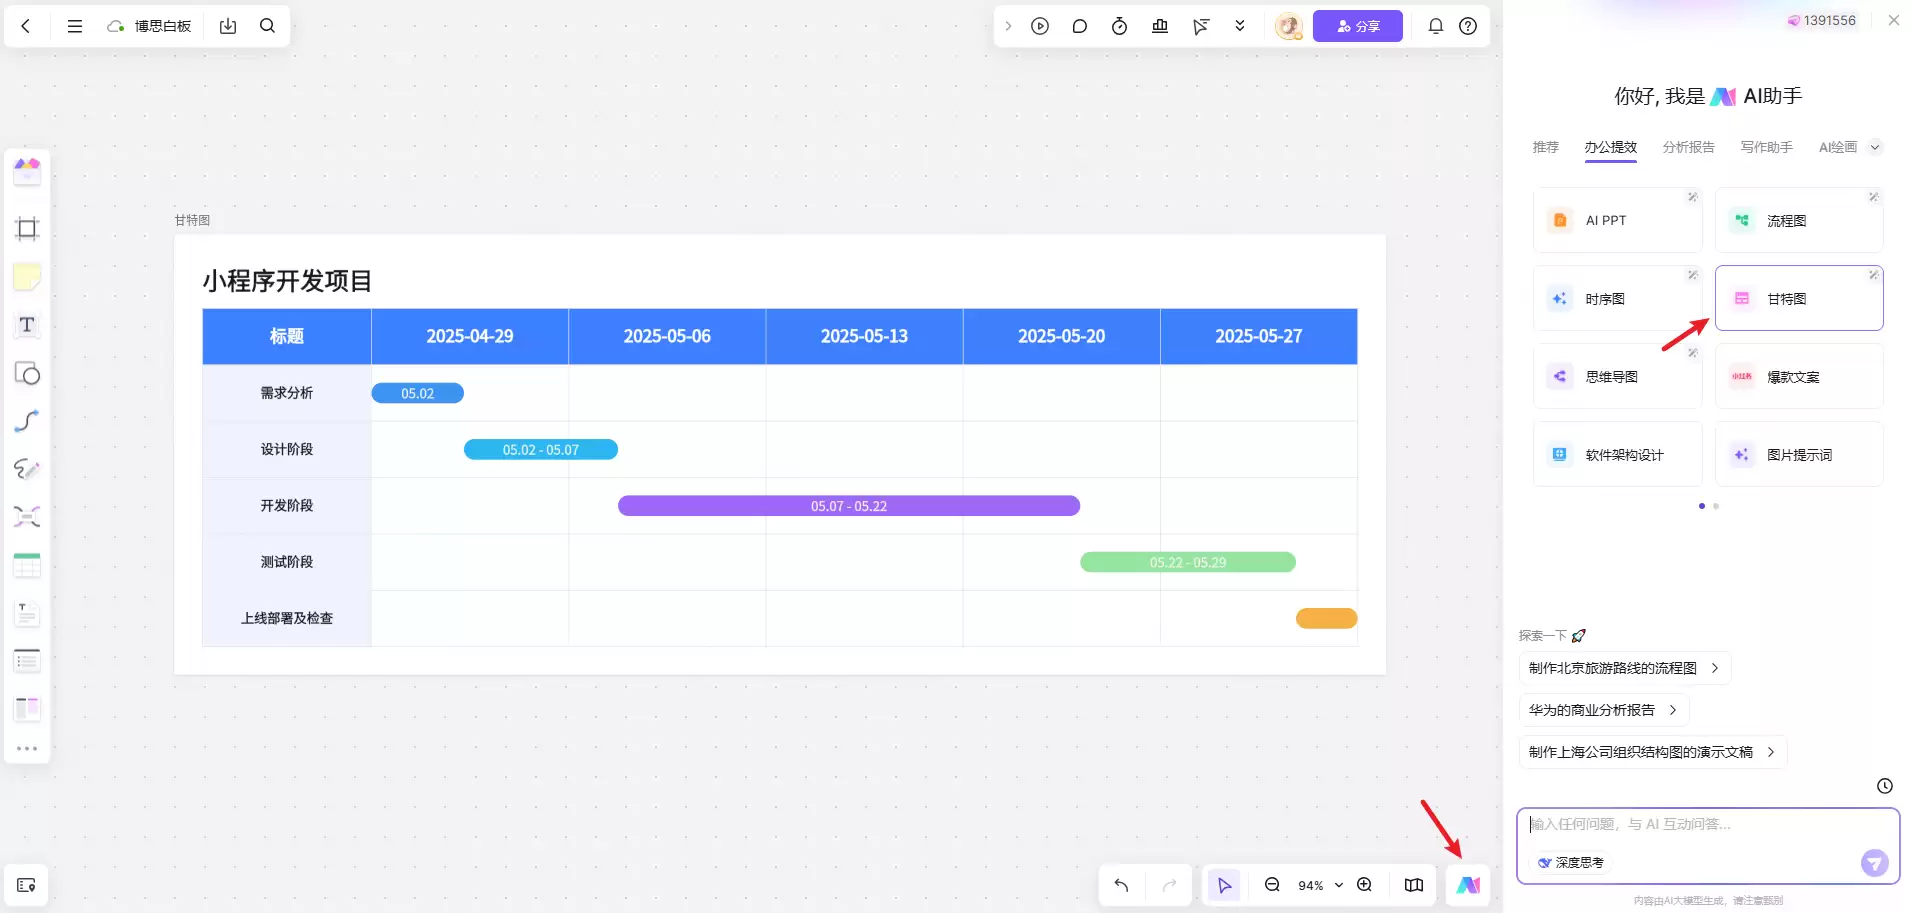Click suggestion 华为的商业分析报告
The width and height of the screenshot is (1911, 913).
pos(1603,710)
